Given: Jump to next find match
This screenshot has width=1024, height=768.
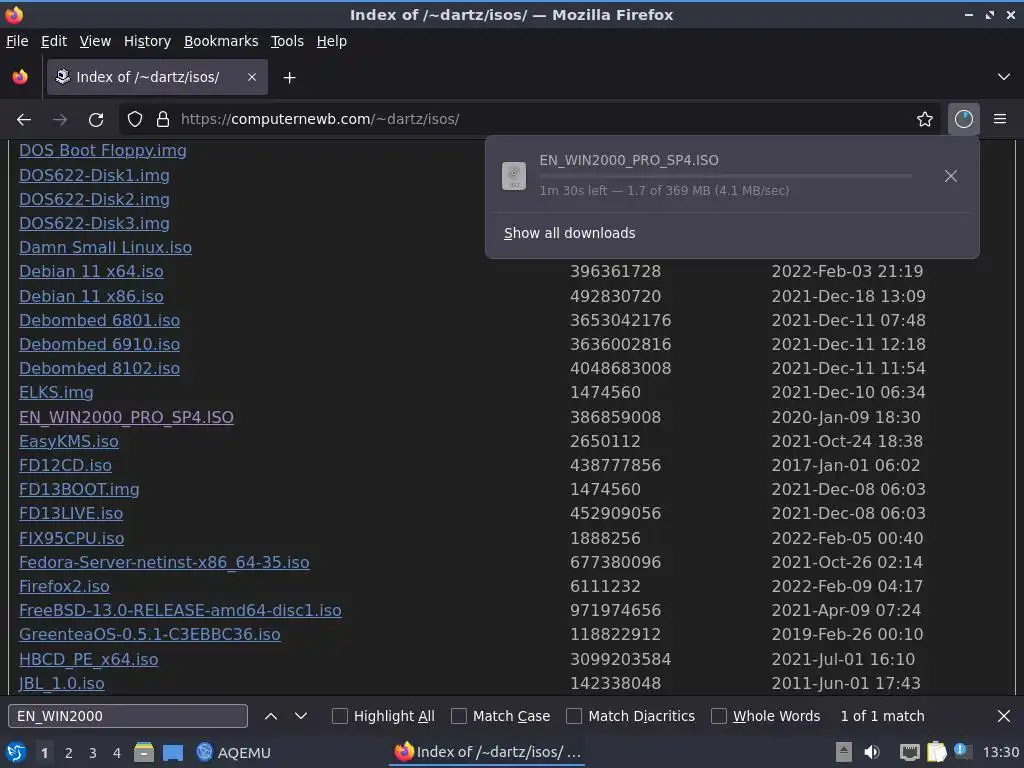Looking at the screenshot, I should [300, 716].
